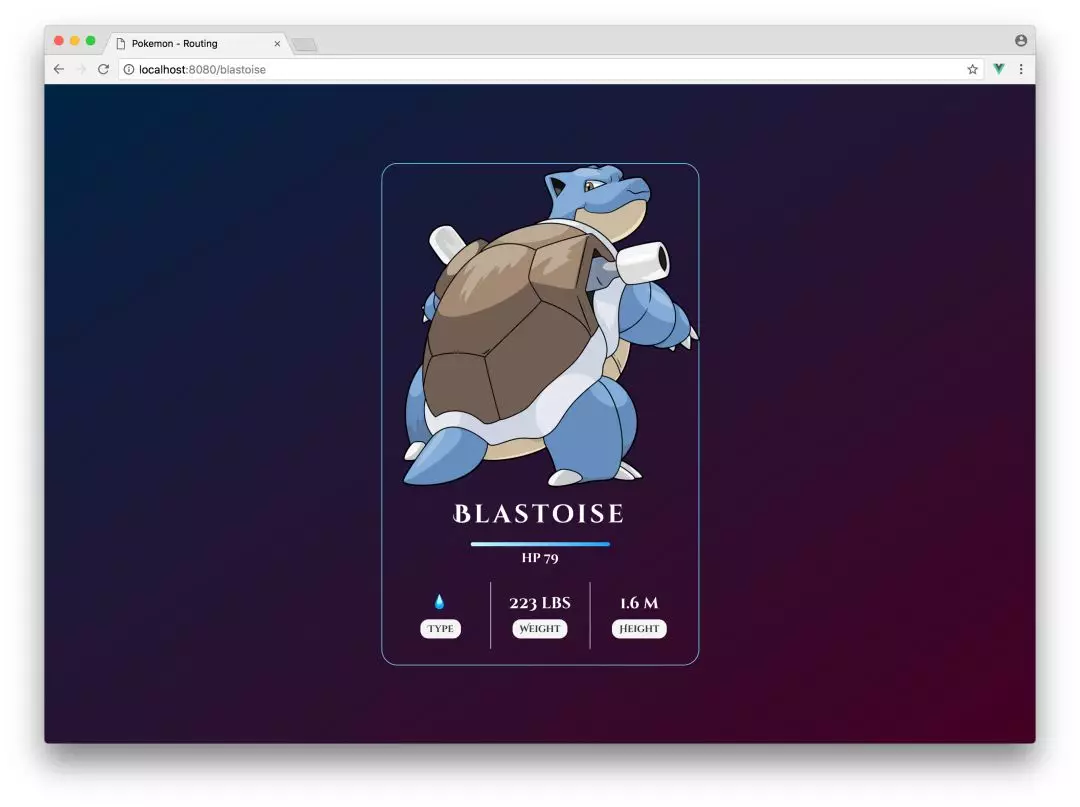Go back using the browser back arrow
The height and width of the screenshot is (807, 1080).
[x=59, y=69]
